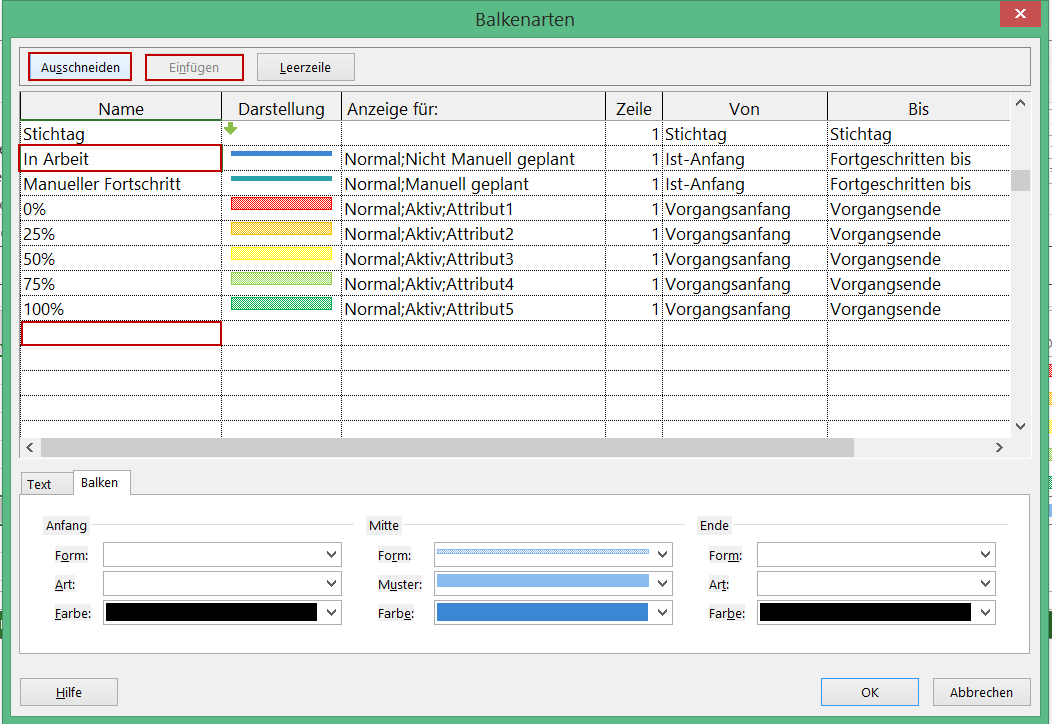The image size is (1052, 724).
Task: Expand the Mitte Muster dropdown
Action: tap(553, 583)
